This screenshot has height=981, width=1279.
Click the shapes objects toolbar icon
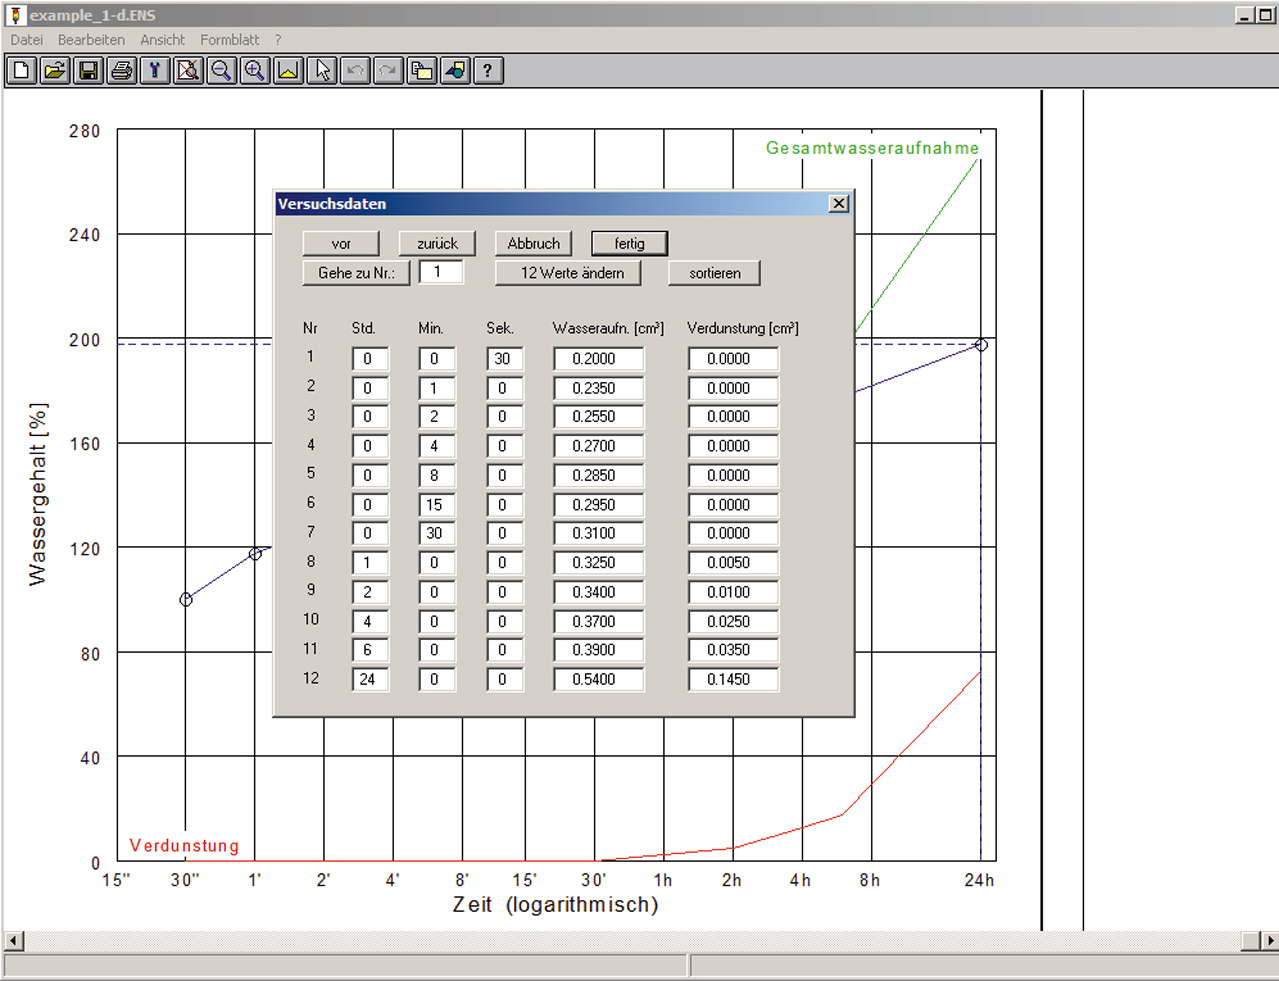[455, 71]
